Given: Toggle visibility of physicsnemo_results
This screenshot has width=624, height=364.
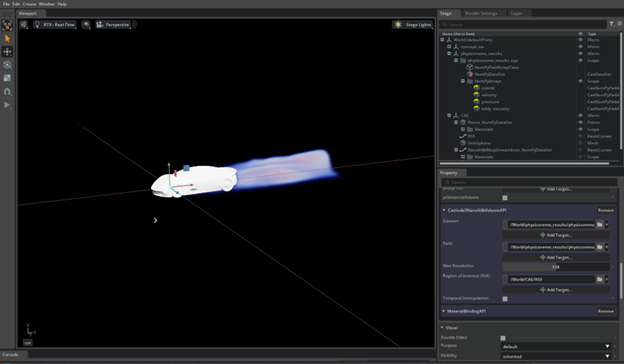Looking at the screenshot, I should click(x=580, y=53).
